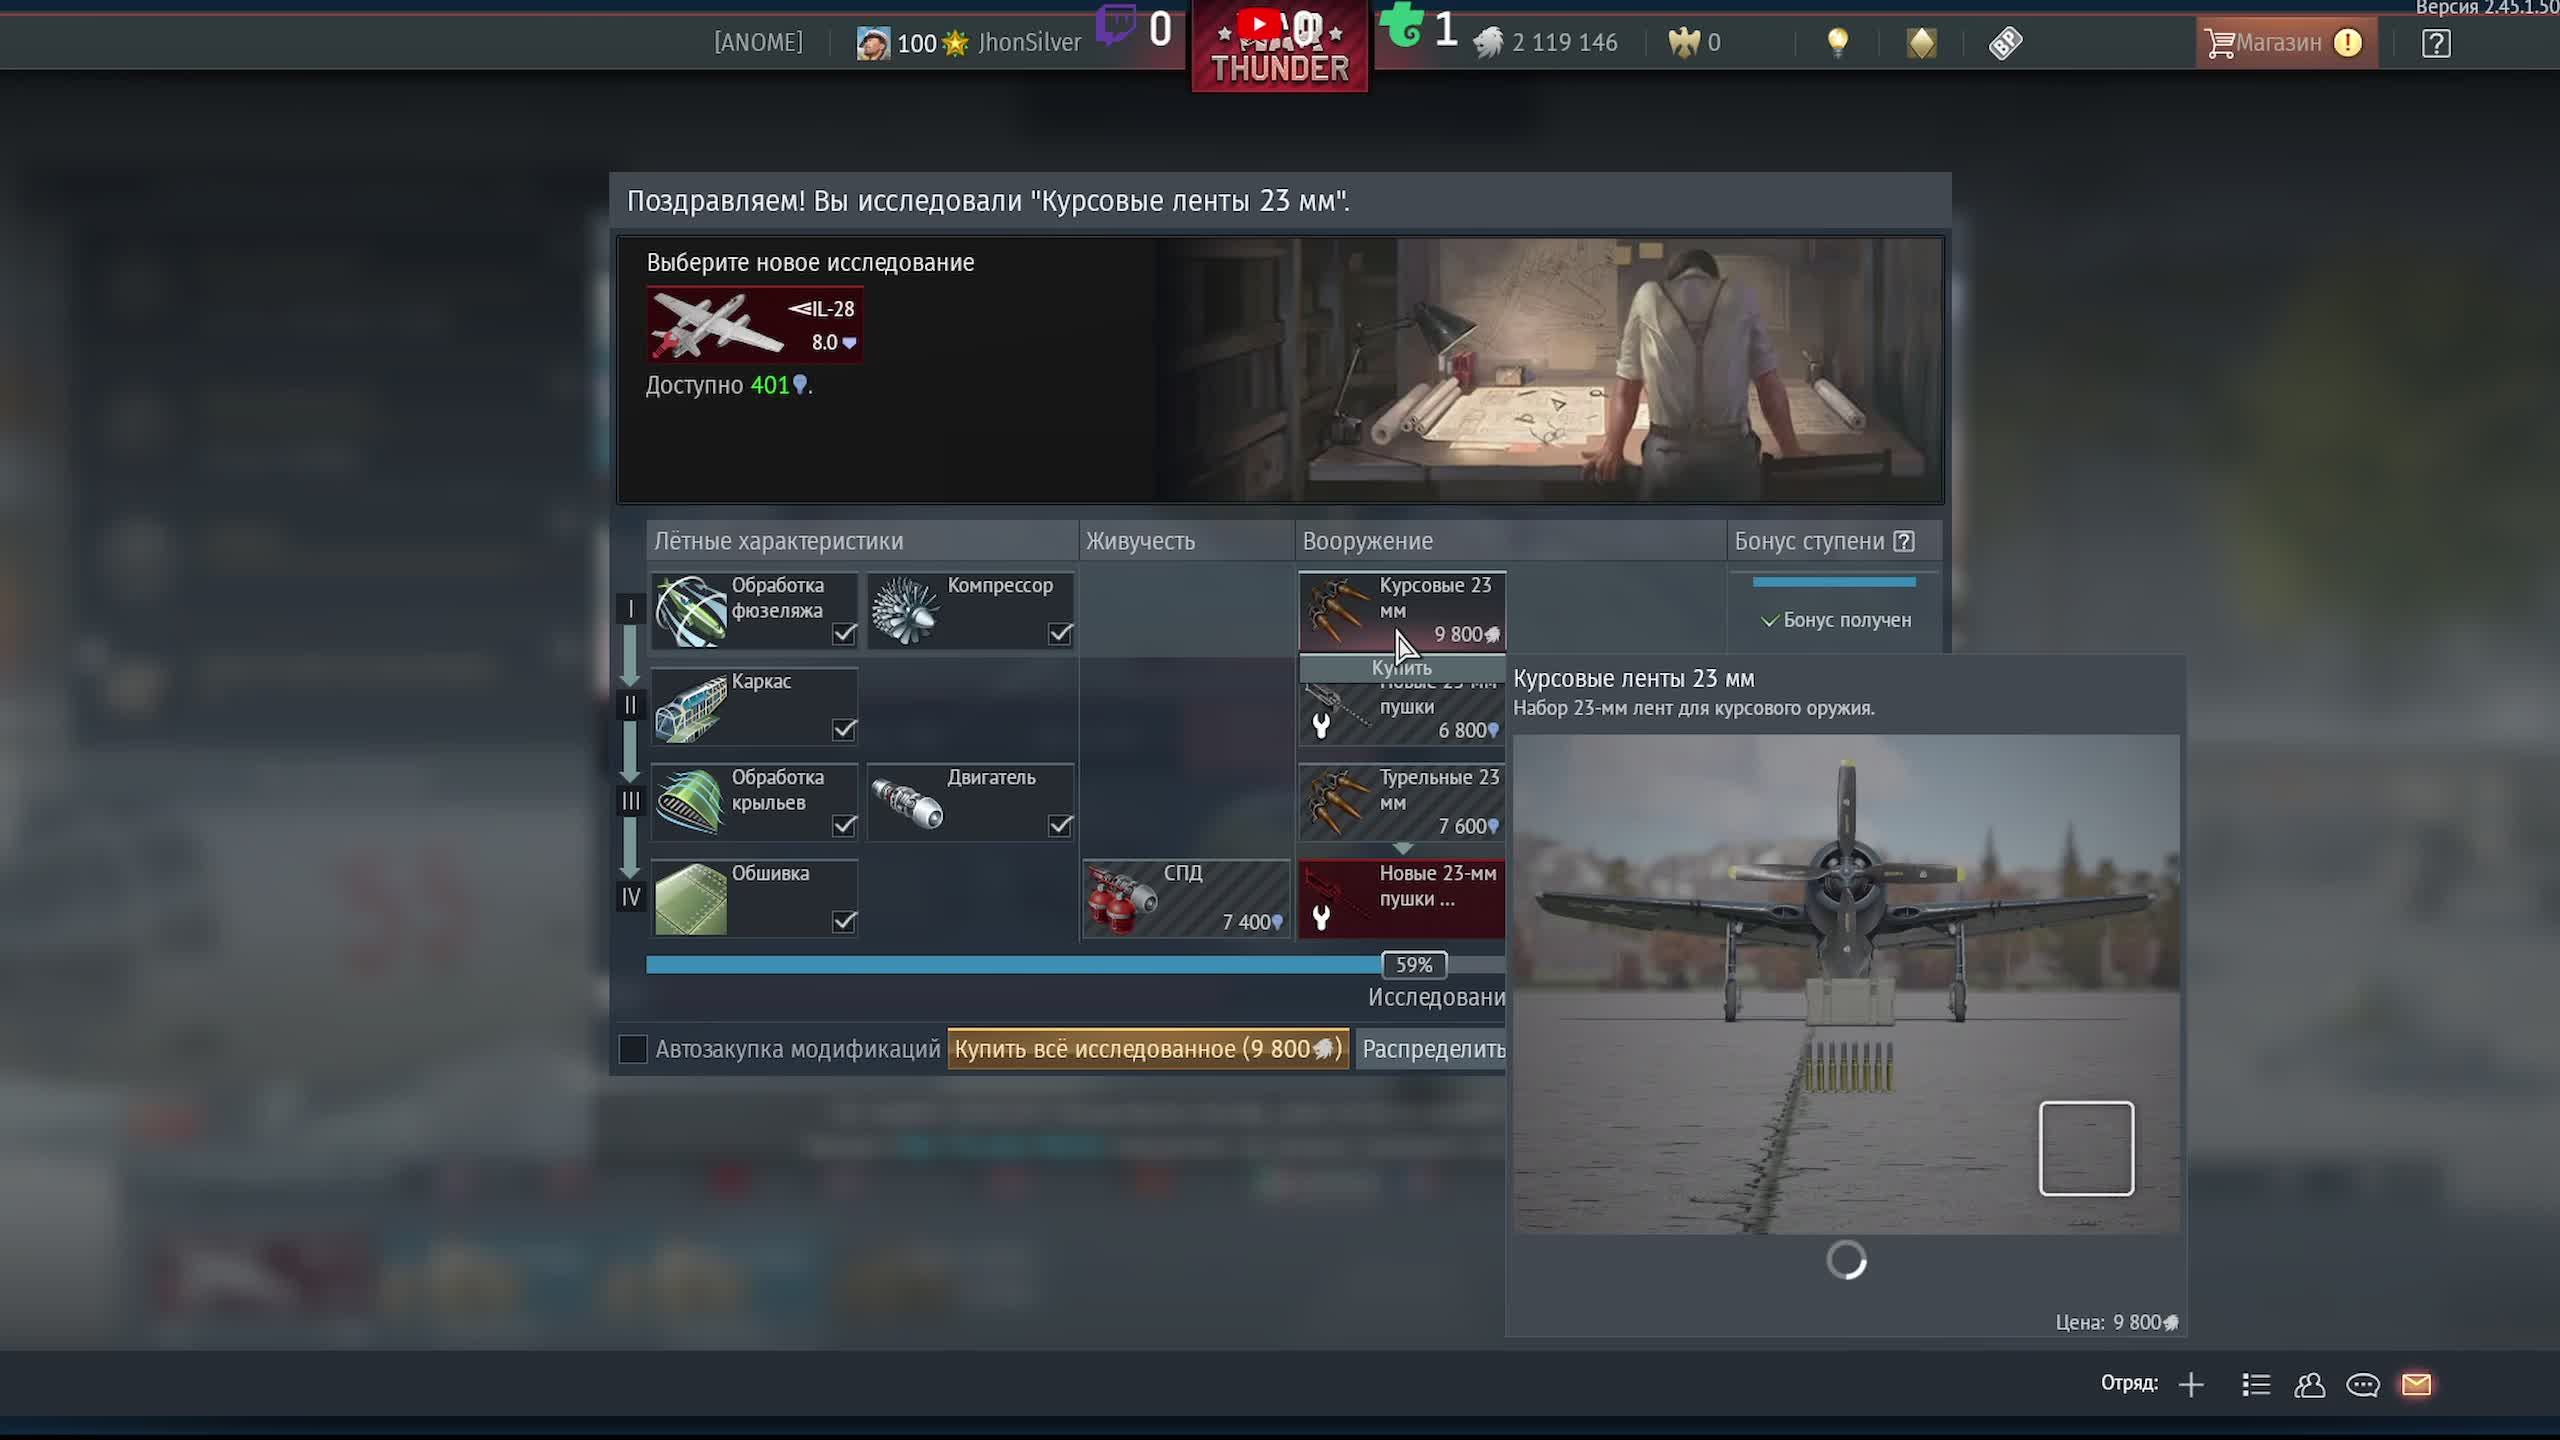
Task: Click Купить всё исследованное button
Action: (x=1148, y=1049)
